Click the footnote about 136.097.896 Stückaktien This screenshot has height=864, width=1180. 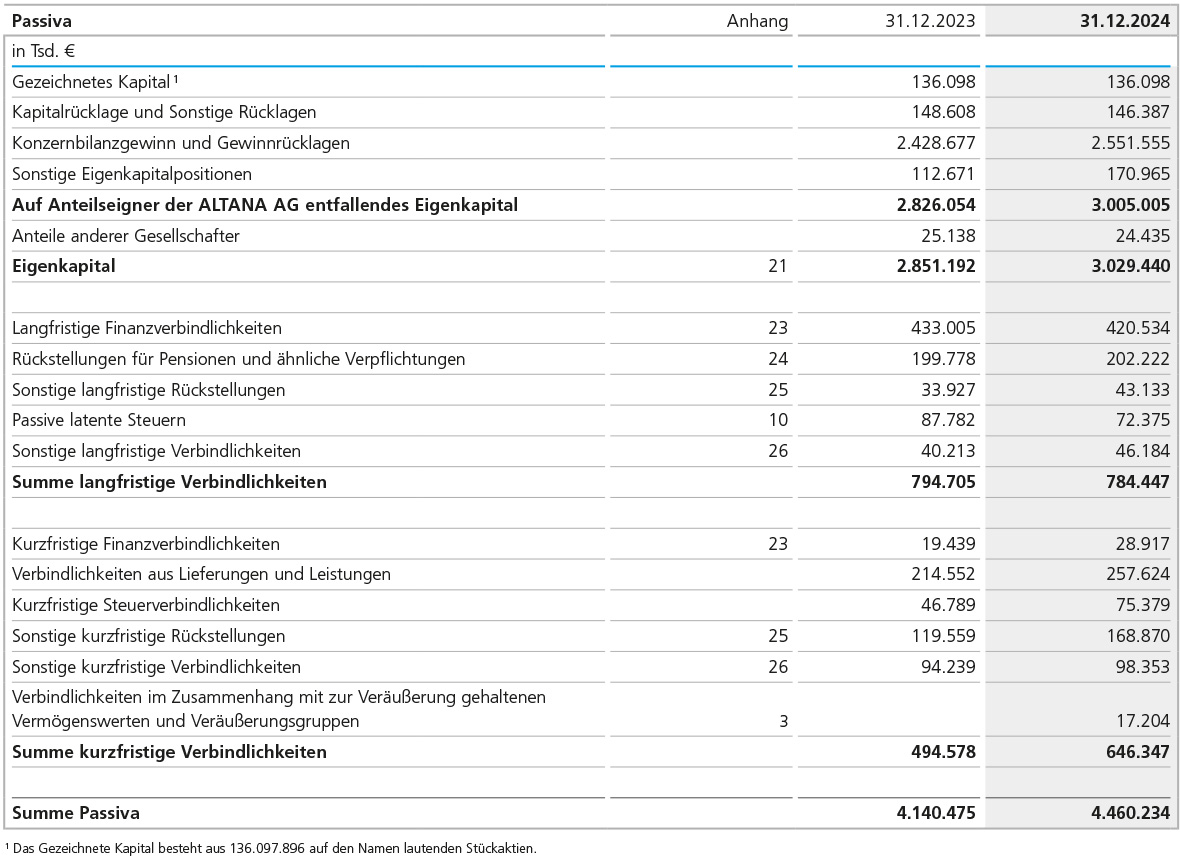(270, 848)
